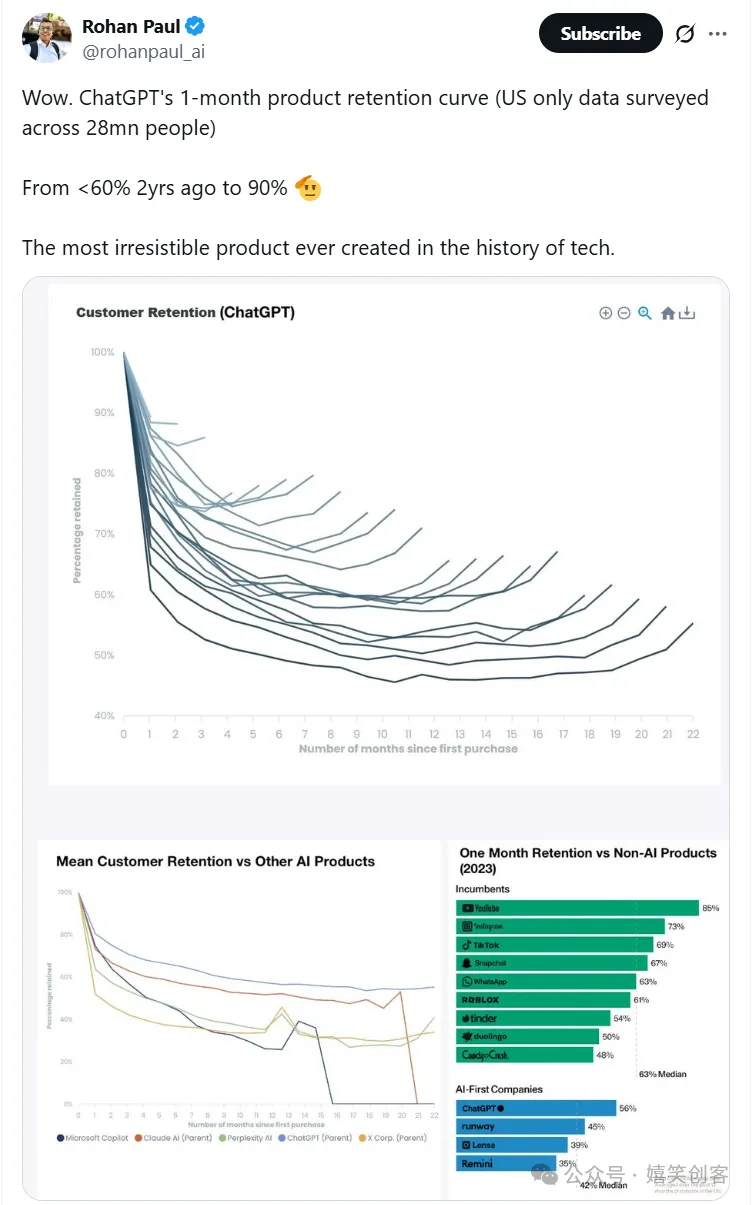
Task: Click the ChatGPT 56% retention bar
Action: (536, 1108)
